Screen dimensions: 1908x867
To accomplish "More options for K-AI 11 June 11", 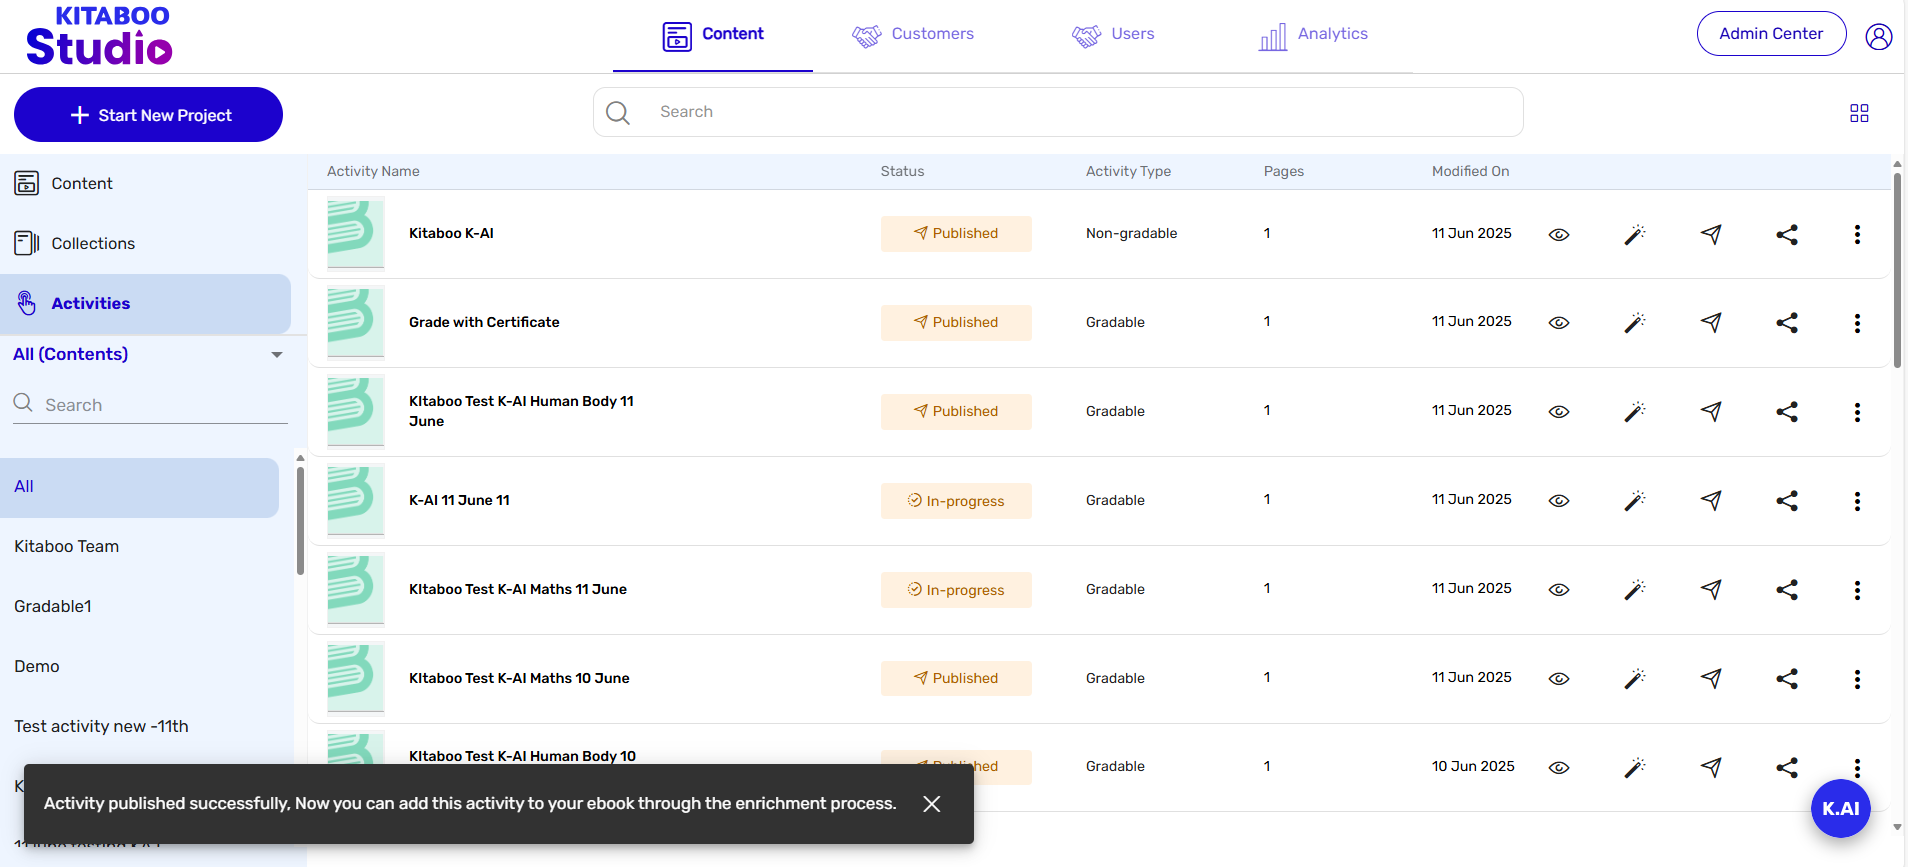I will coord(1857,501).
